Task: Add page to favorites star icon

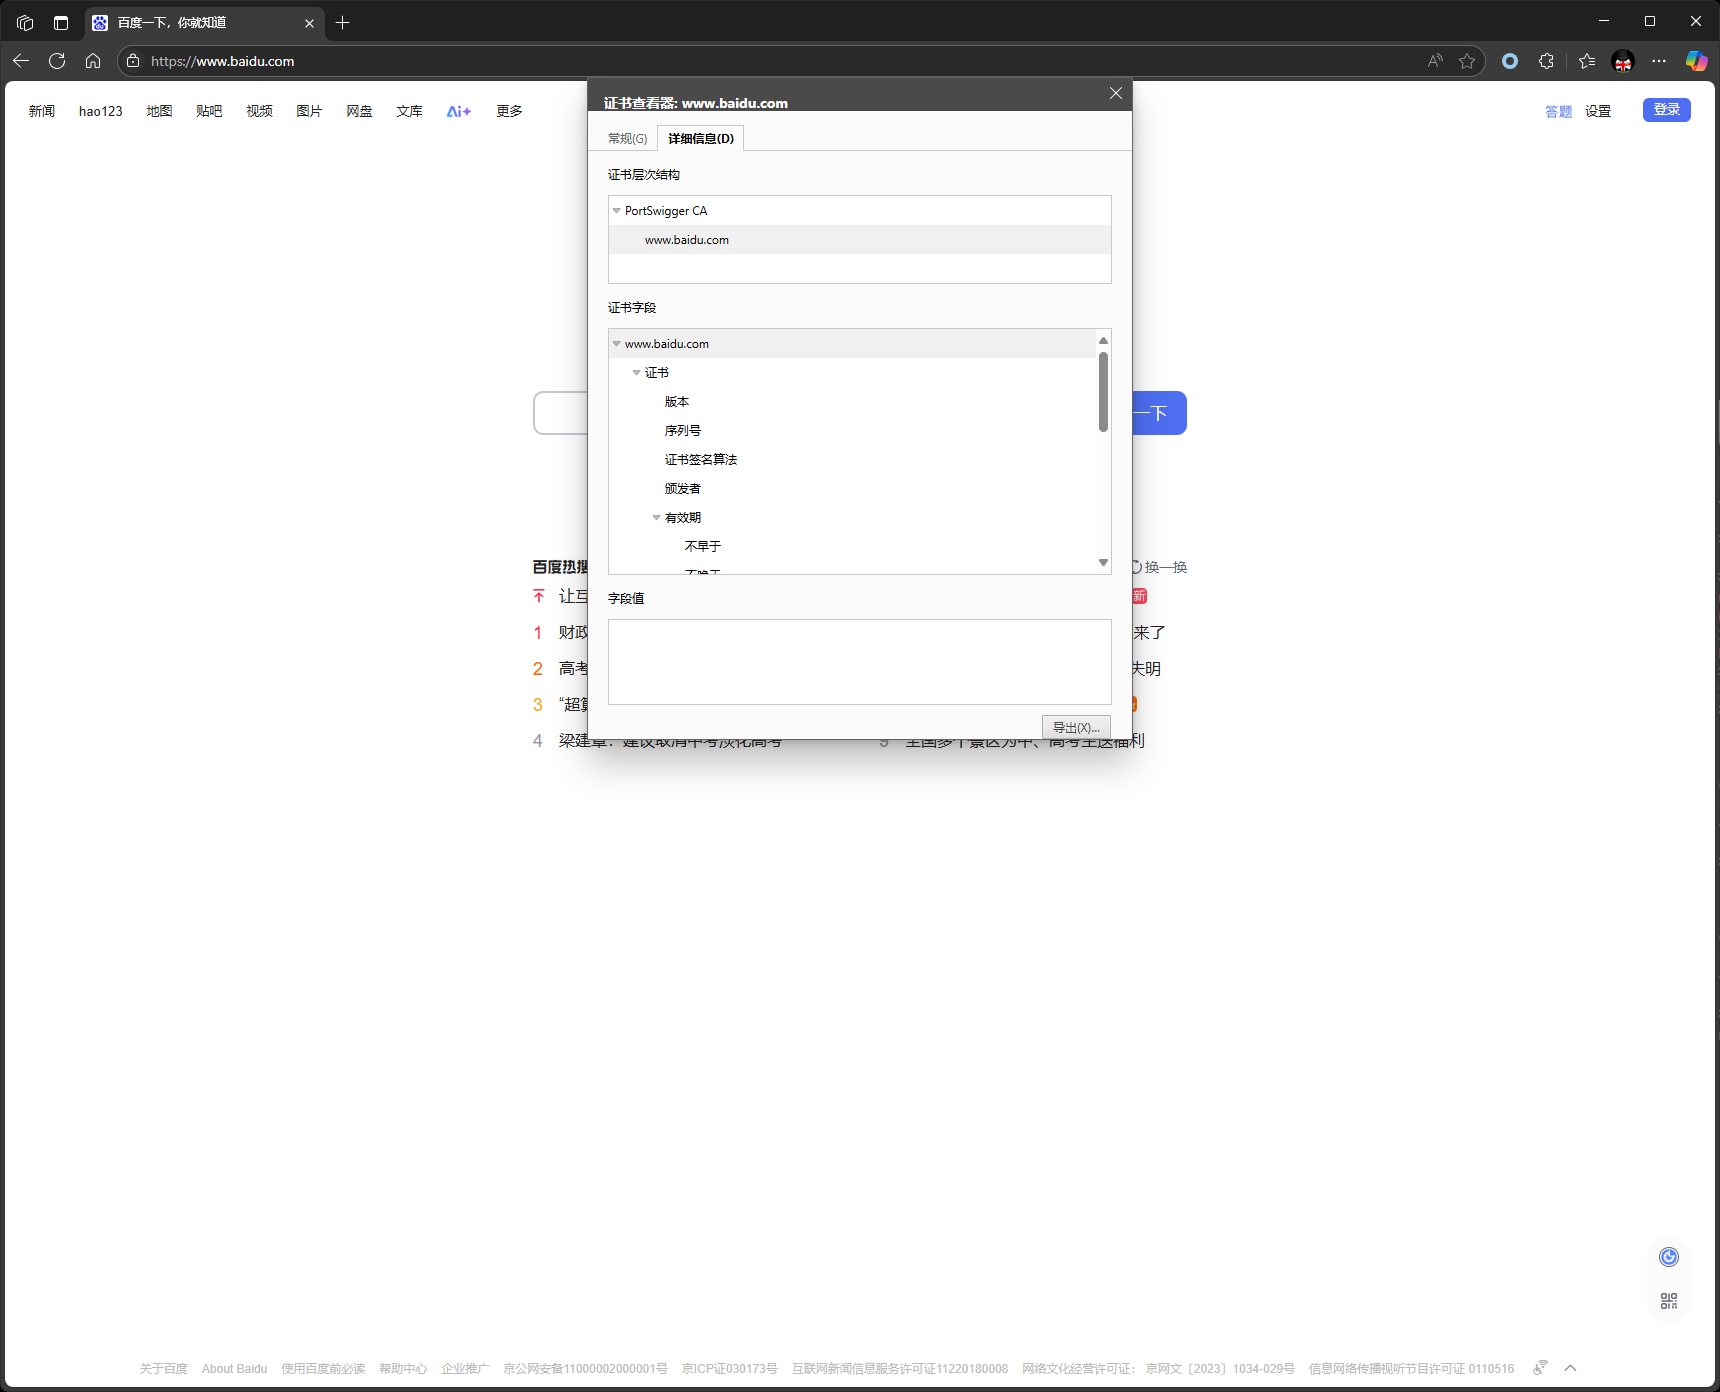Action: (1467, 61)
